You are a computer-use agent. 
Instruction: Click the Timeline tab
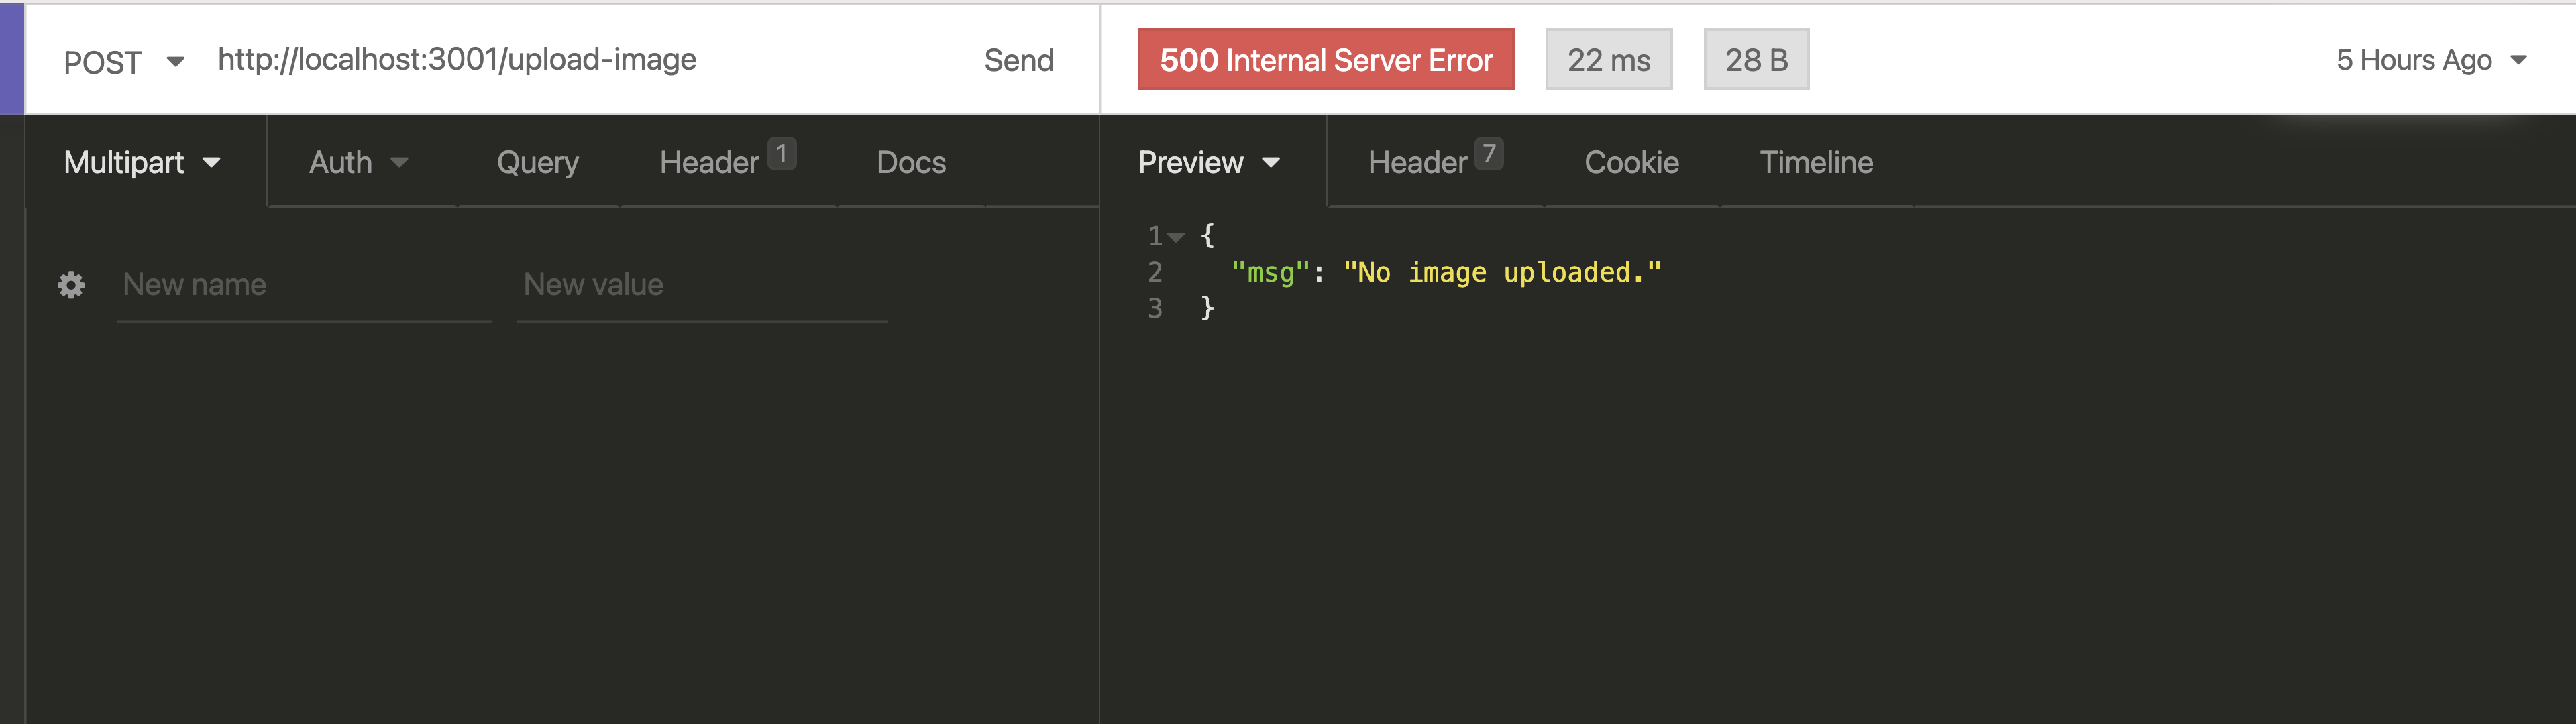(1819, 160)
